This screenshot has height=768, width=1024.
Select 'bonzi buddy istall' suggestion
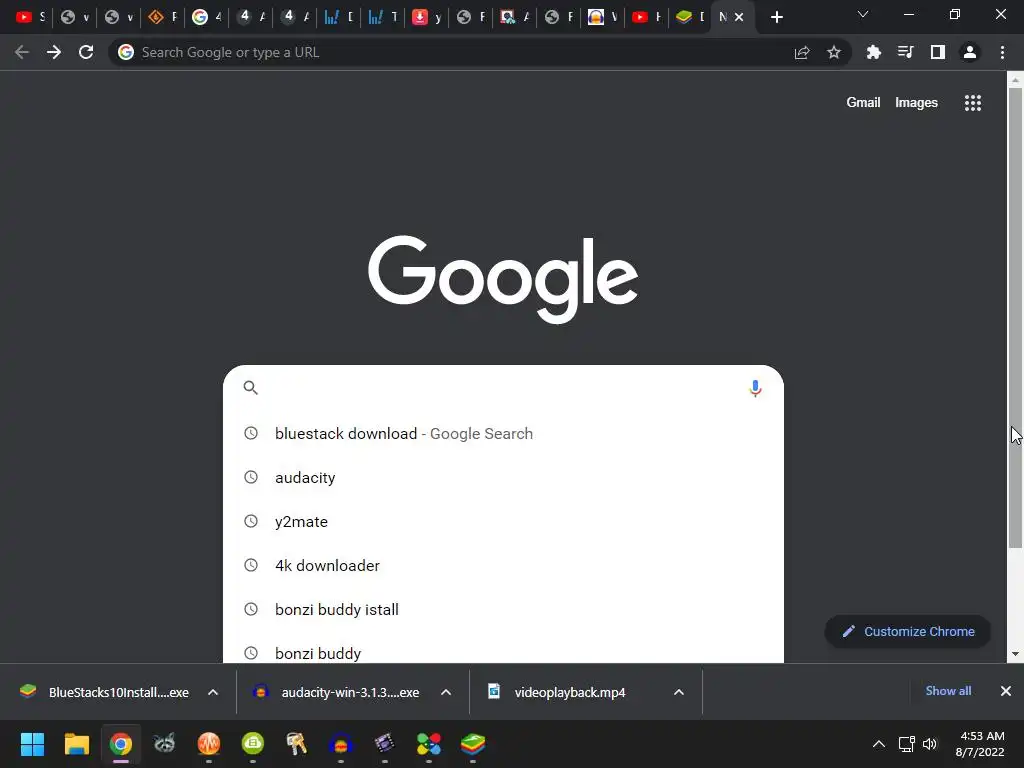[x=503, y=609]
